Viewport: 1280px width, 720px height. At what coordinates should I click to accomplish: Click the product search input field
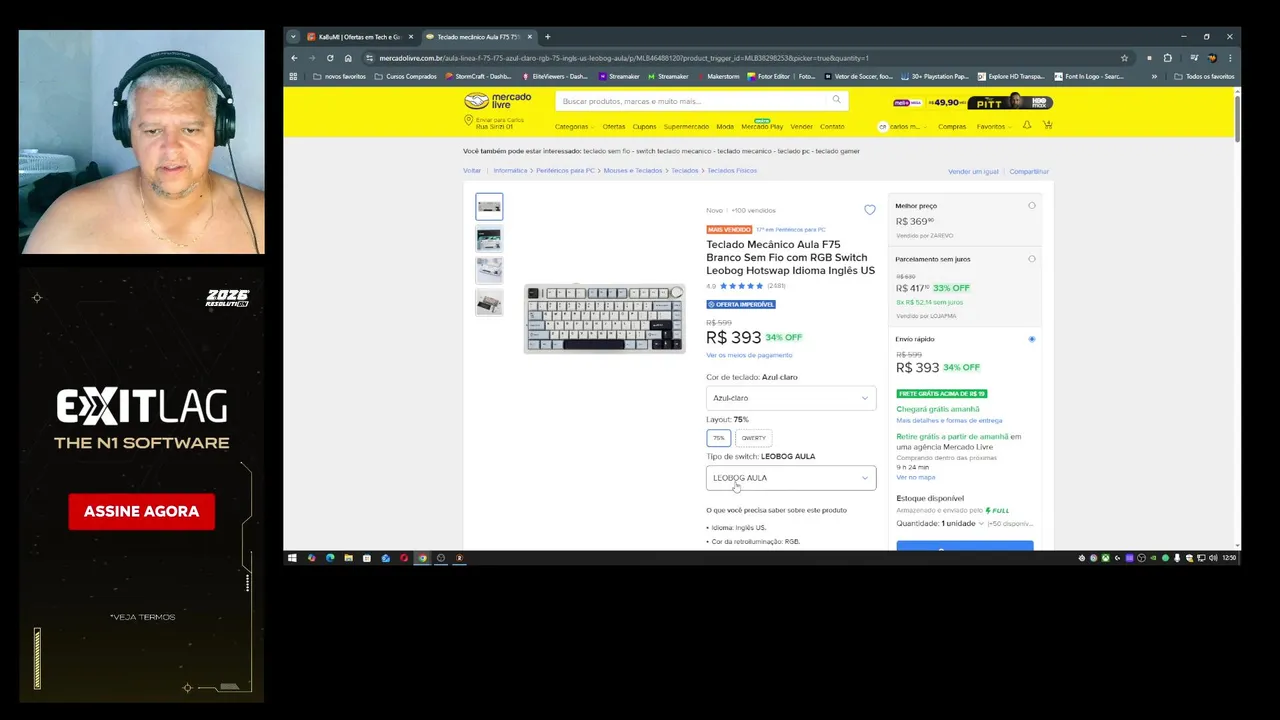691,101
